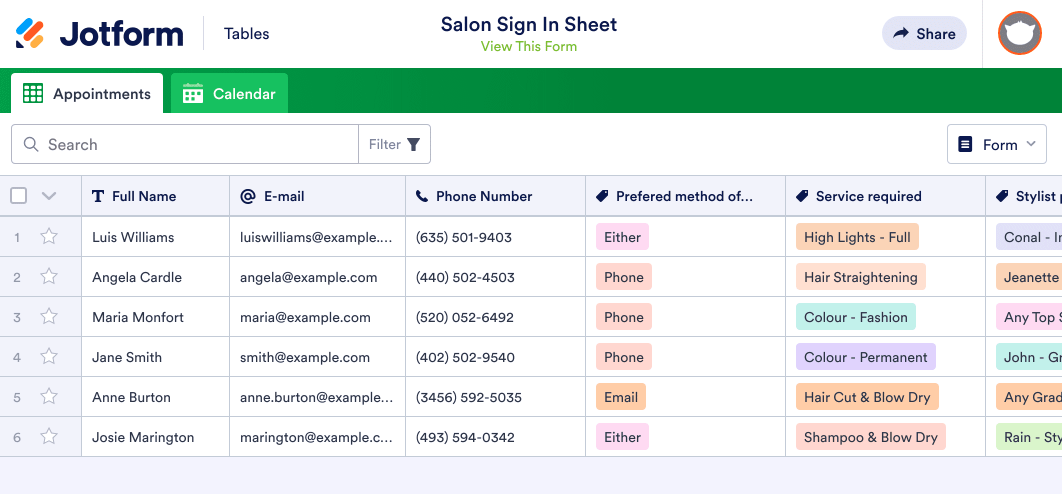The image size is (1062, 494).
Task: Click the Jotform logo icon
Action: [x=30, y=34]
